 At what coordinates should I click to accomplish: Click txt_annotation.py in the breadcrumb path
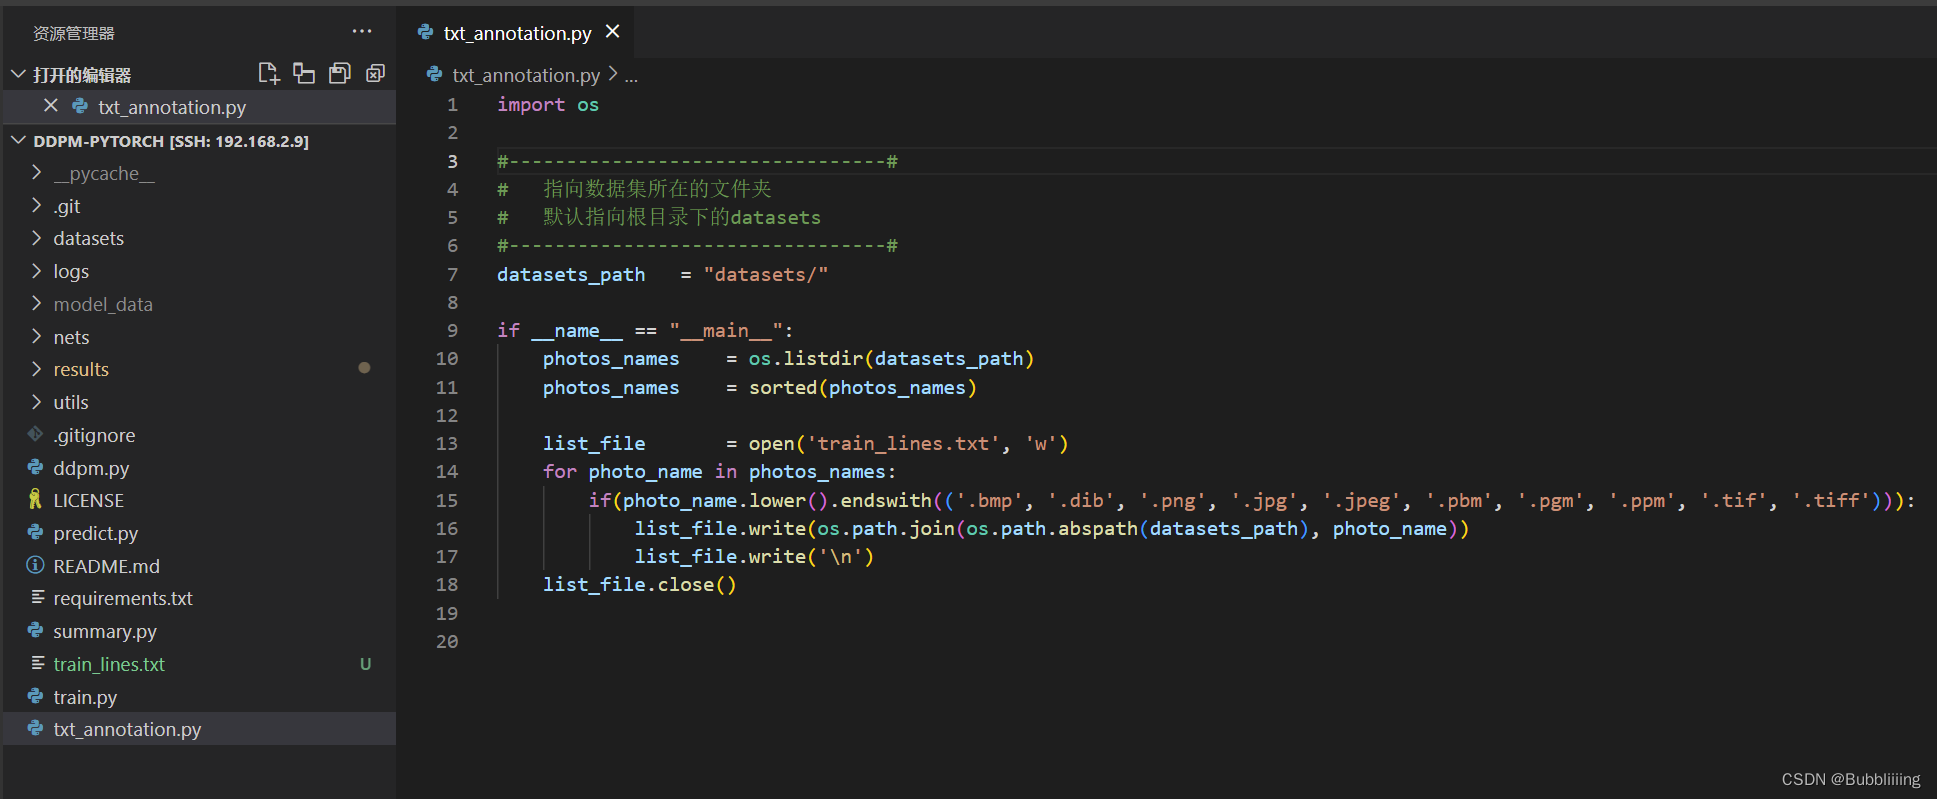click(x=526, y=75)
